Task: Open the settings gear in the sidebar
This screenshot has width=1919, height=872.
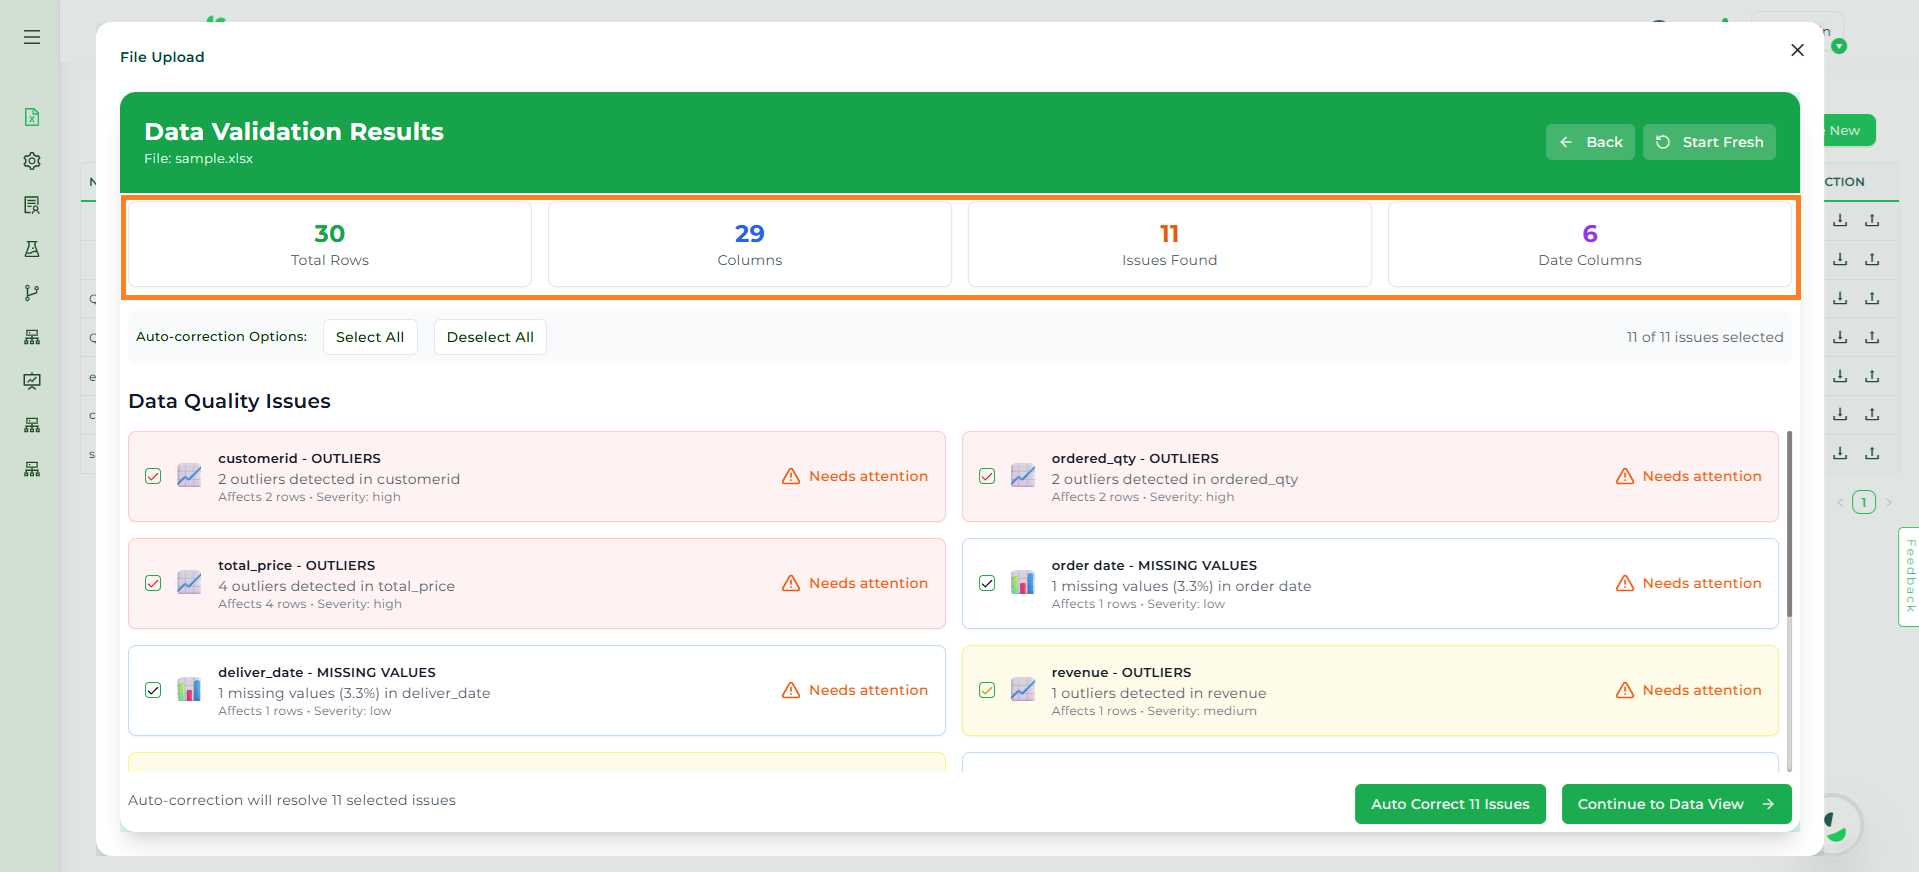Action: (32, 161)
